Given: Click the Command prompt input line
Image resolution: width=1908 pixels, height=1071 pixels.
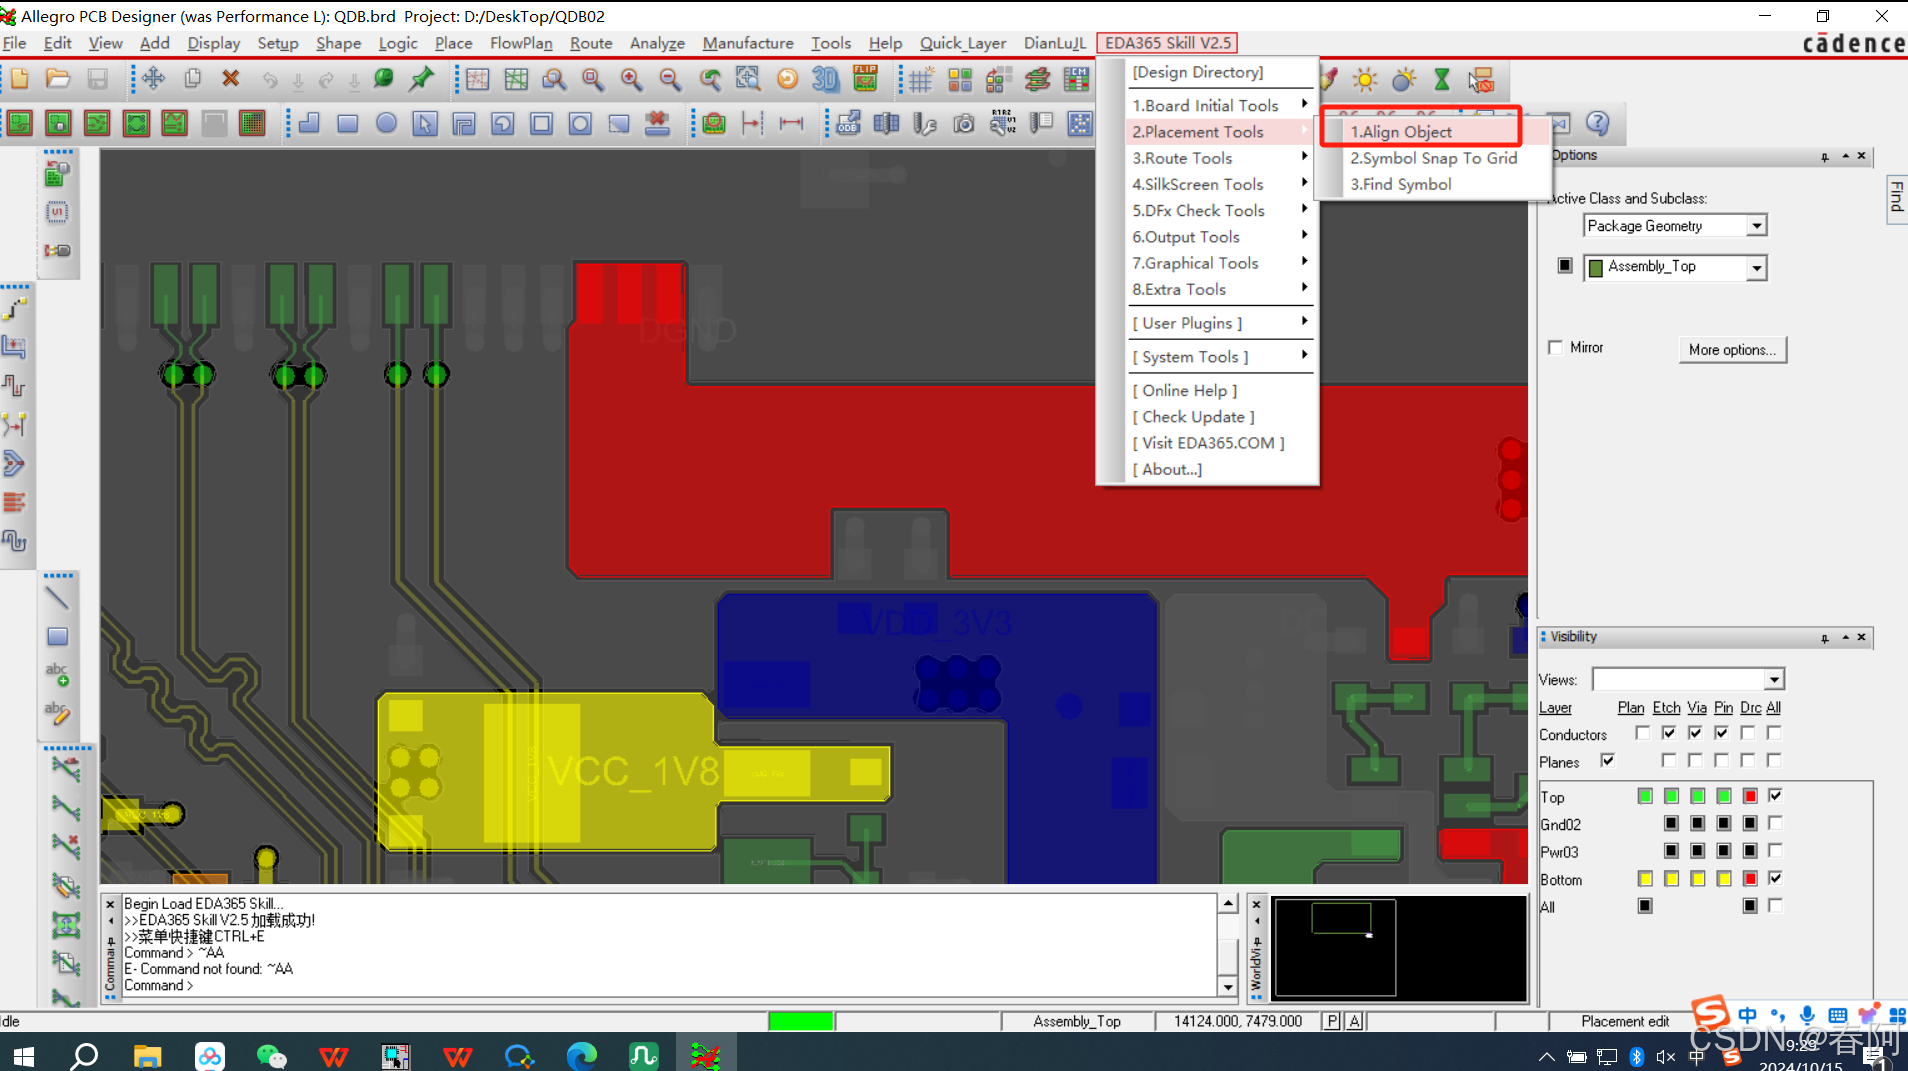Looking at the screenshot, I should (668, 985).
